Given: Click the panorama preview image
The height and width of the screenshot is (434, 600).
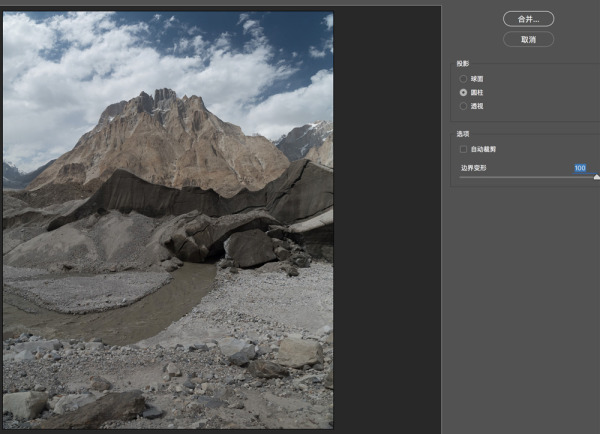Looking at the screenshot, I should point(168,220).
